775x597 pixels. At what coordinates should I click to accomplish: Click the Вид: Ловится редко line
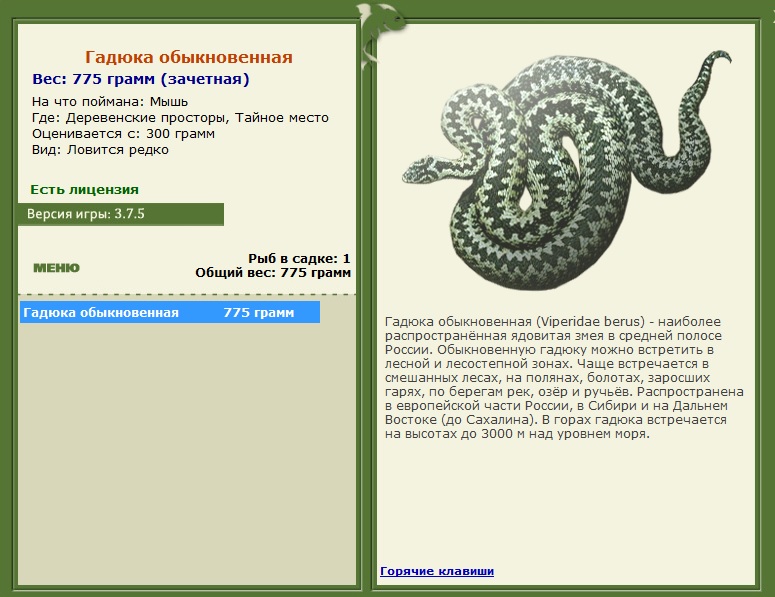100,150
